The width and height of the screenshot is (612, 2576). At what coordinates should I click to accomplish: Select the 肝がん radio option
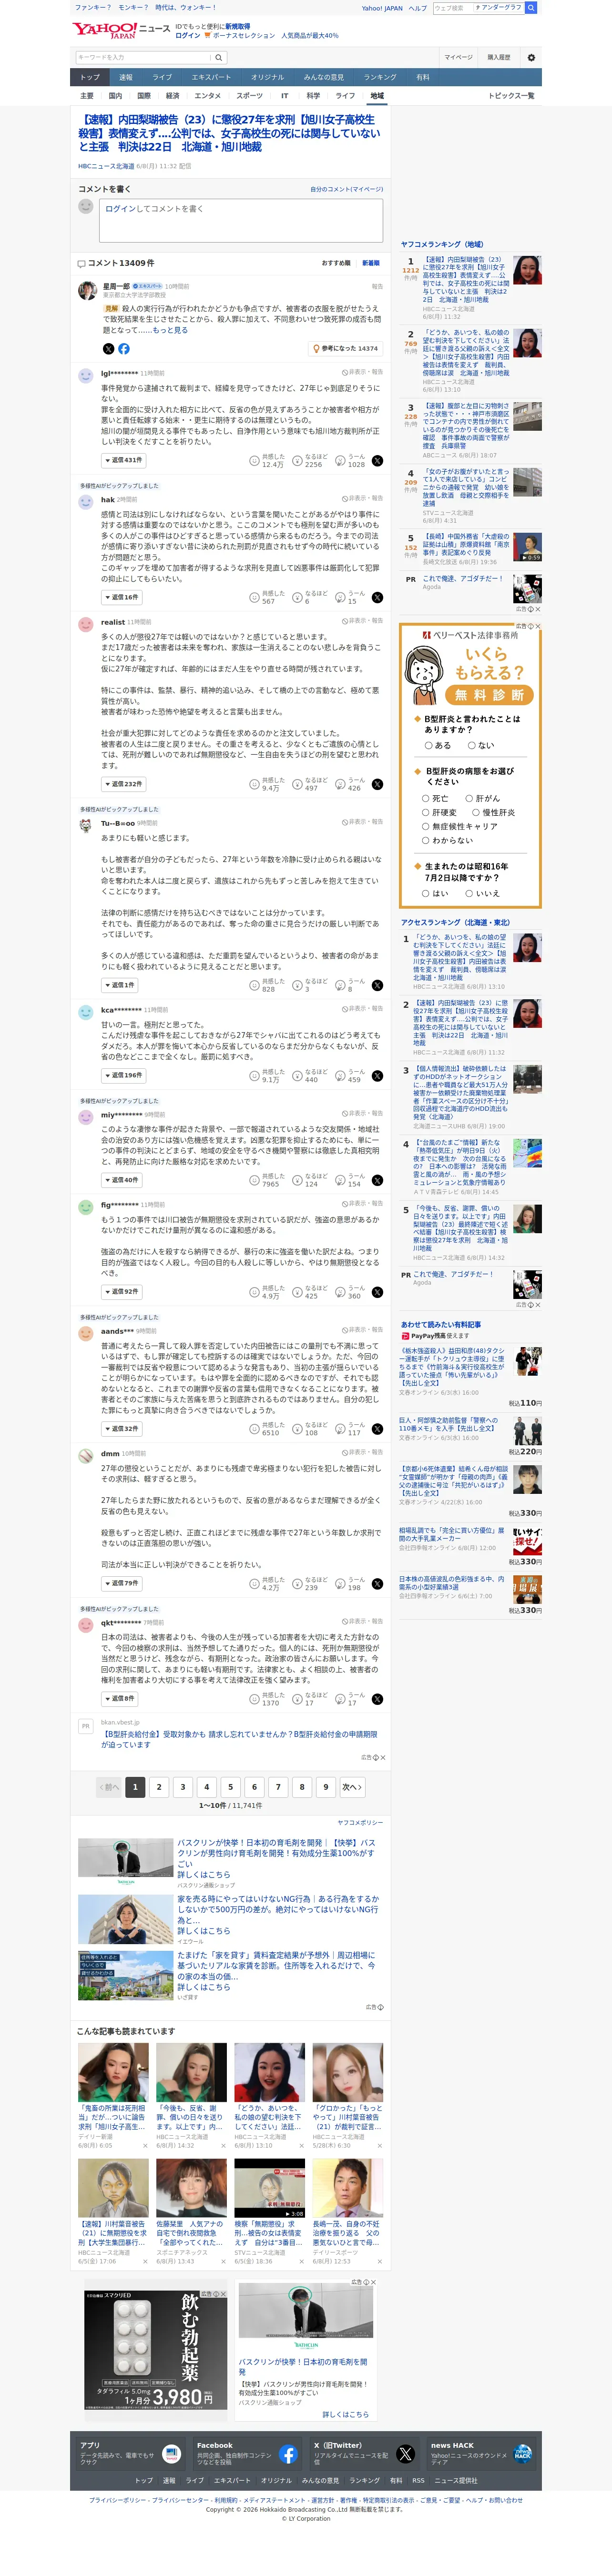pyautogui.click(x=469, y=798)
